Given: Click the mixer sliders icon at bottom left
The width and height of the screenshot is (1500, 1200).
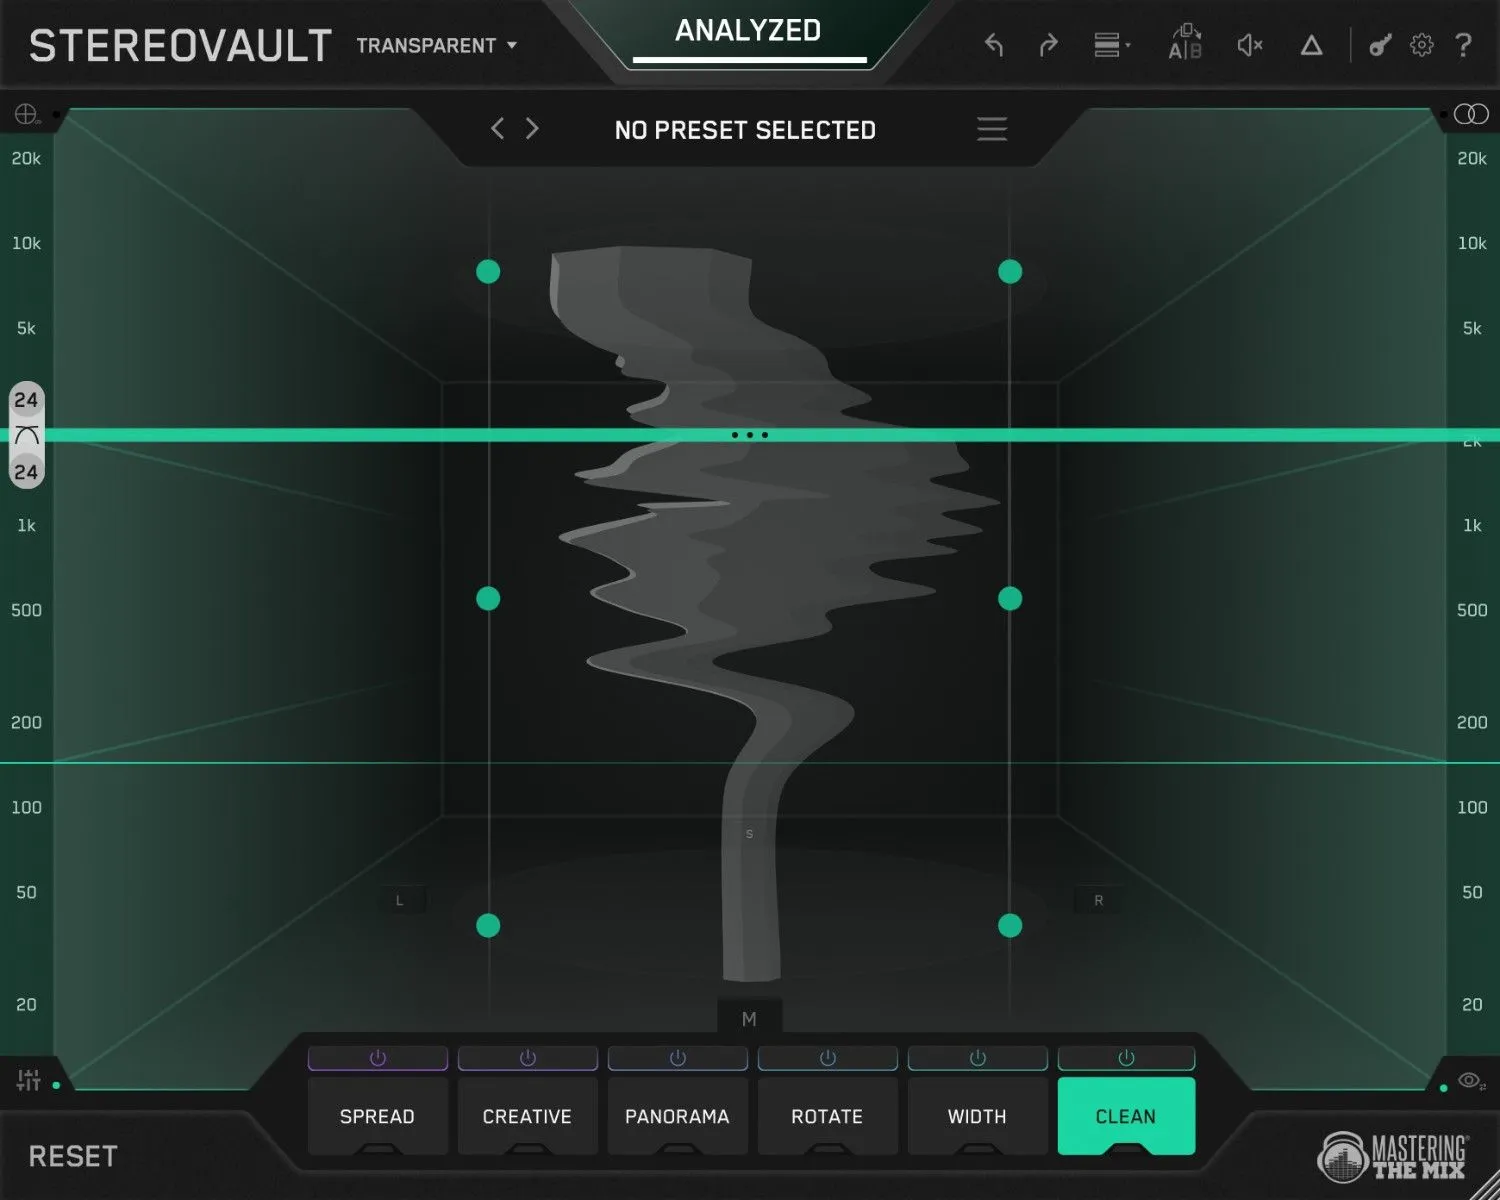Looking at the screenshot, I should (x=28, y=1080).
